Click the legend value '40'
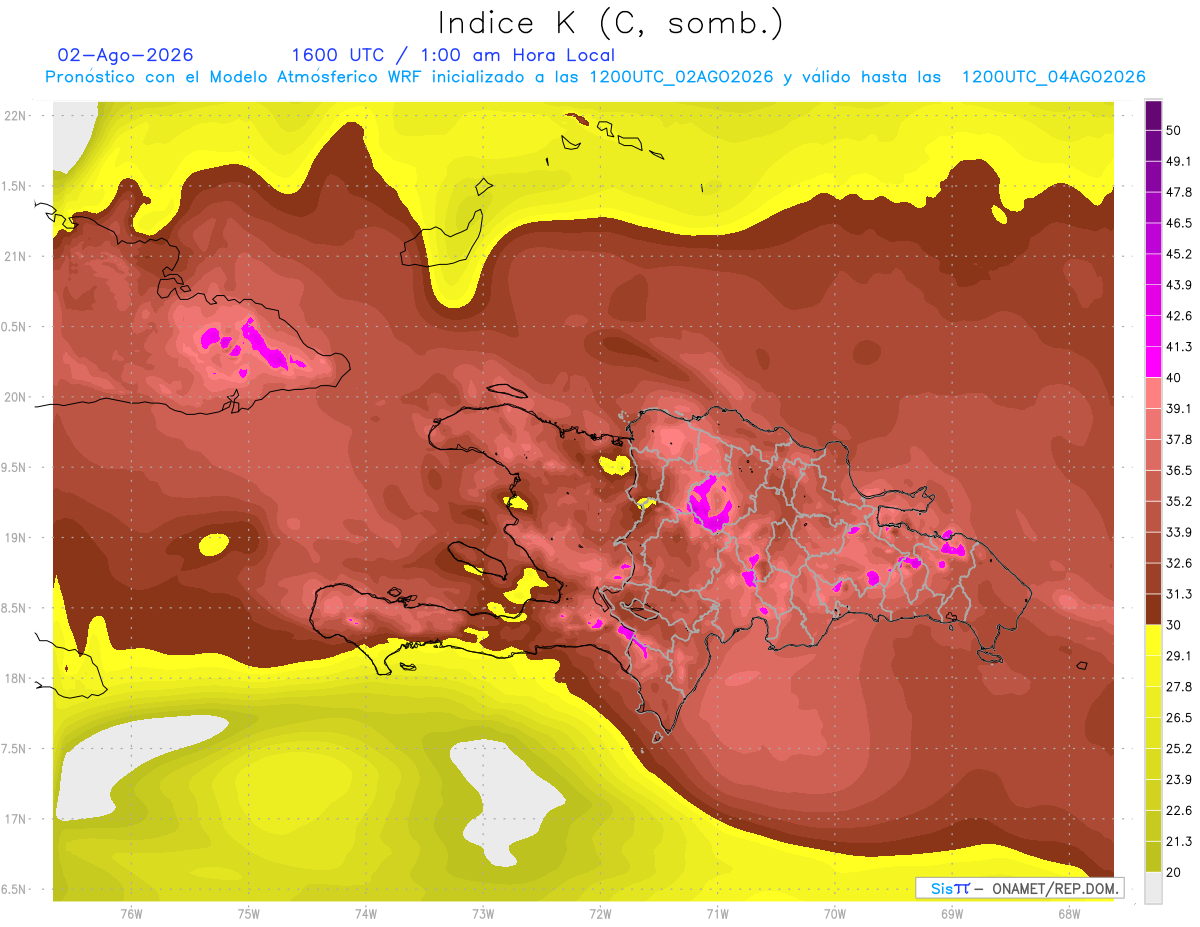Image resolution: width=1200 pixels, height=927 pixels. coord(1175,377)
